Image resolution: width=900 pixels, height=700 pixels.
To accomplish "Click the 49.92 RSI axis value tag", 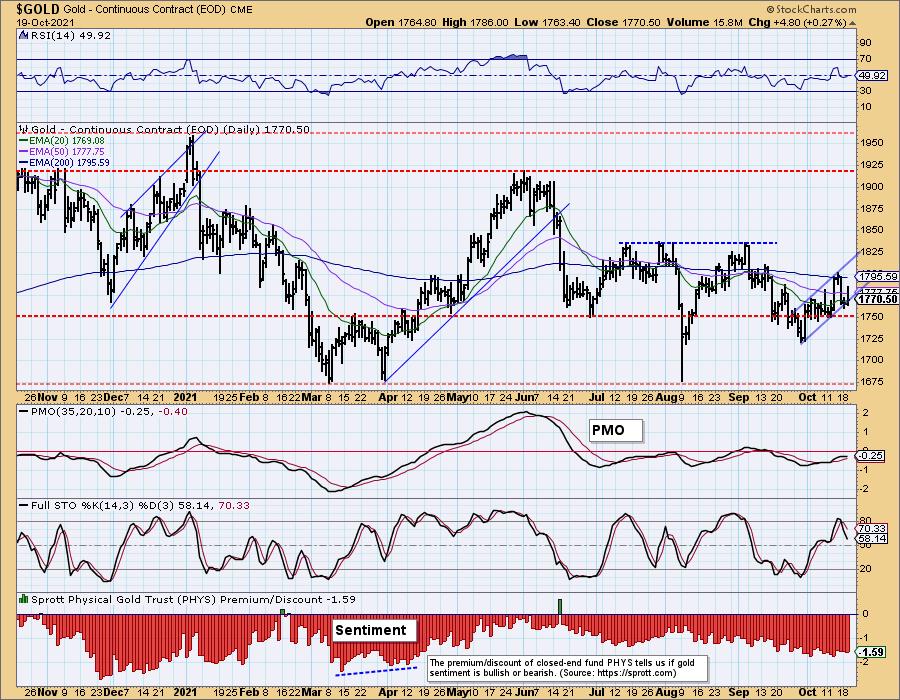I will [x=872, y=75].
